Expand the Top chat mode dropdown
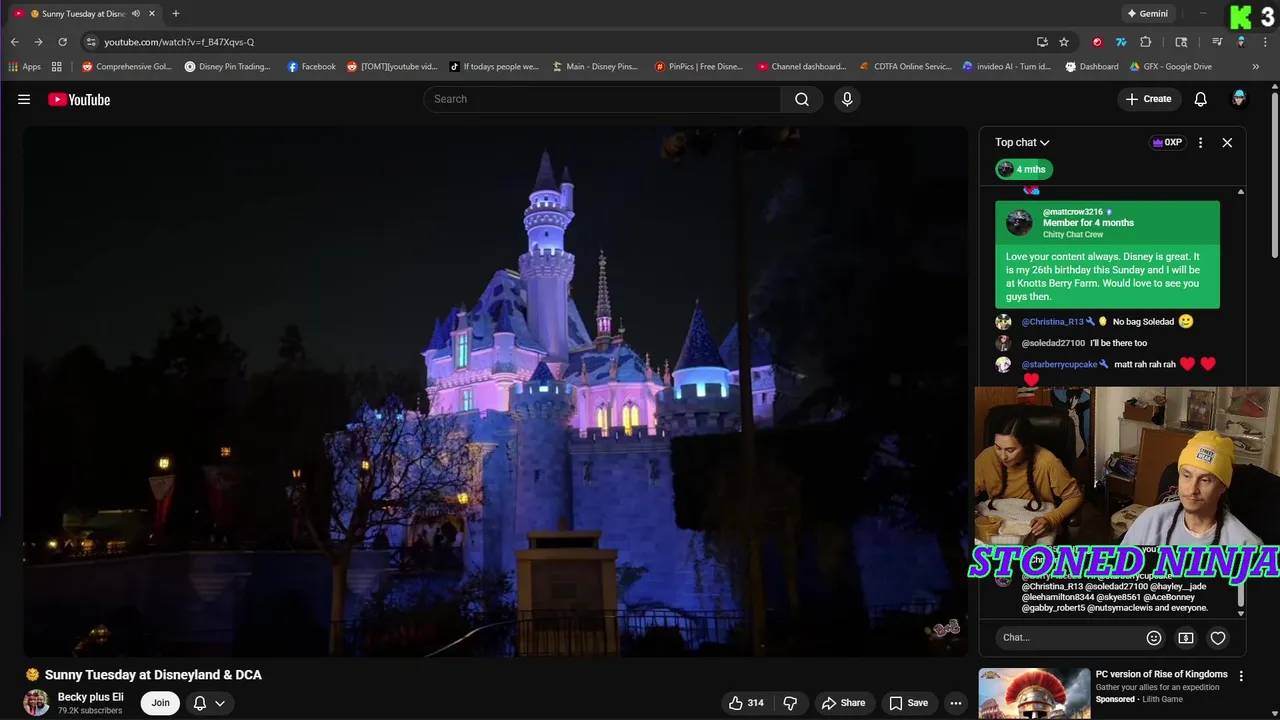 (x=1022, y=142)
